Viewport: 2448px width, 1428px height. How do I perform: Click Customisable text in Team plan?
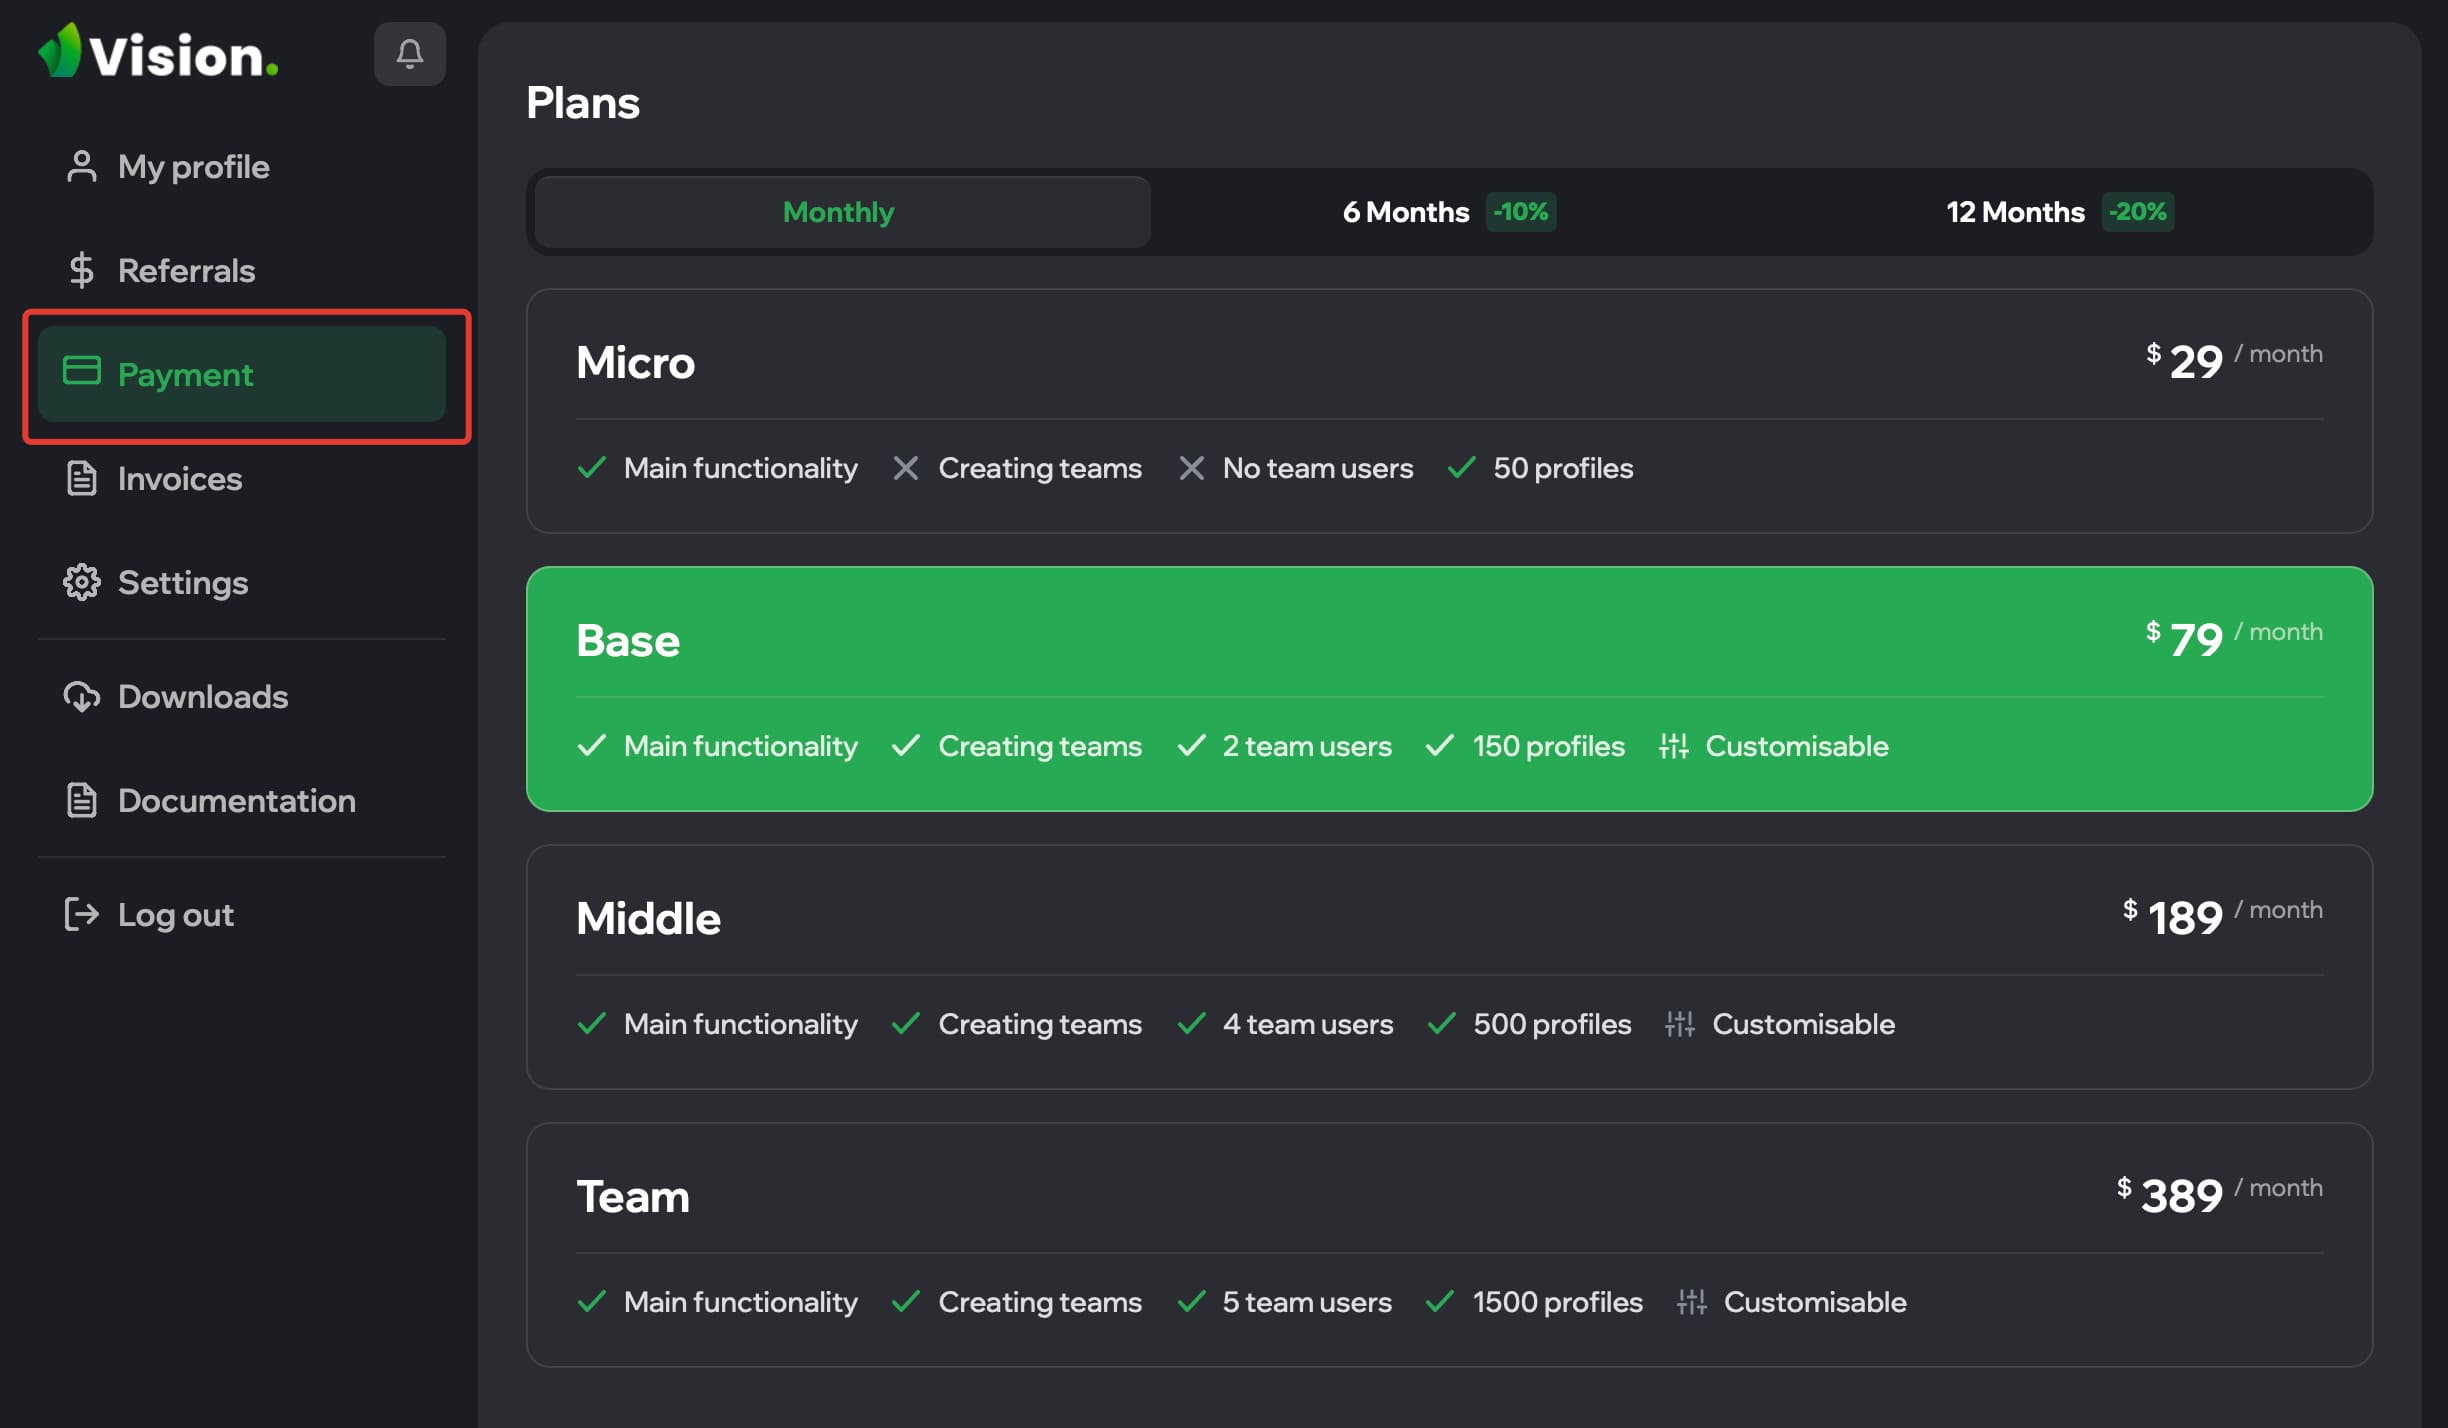click(1815, 1302)
